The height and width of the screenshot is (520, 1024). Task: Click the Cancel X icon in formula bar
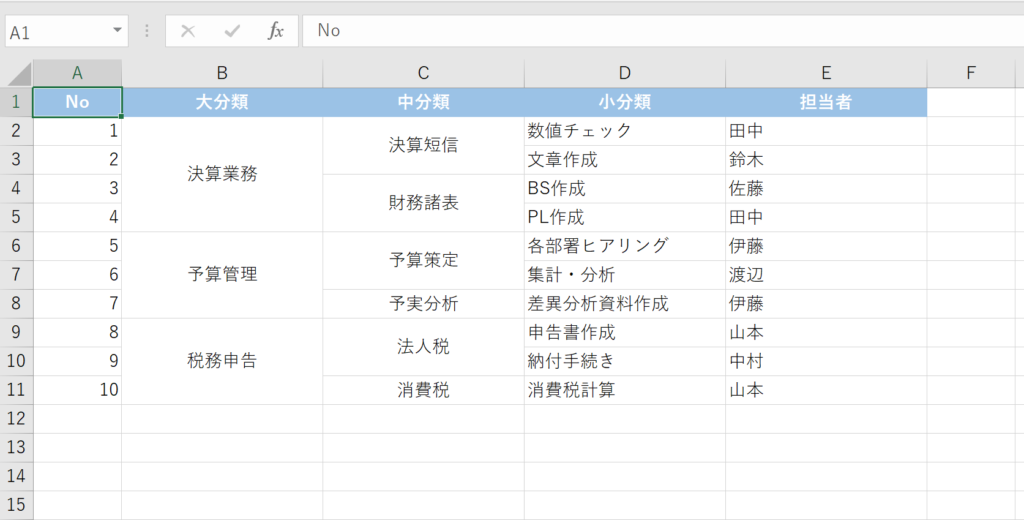(x=187, y=31)
